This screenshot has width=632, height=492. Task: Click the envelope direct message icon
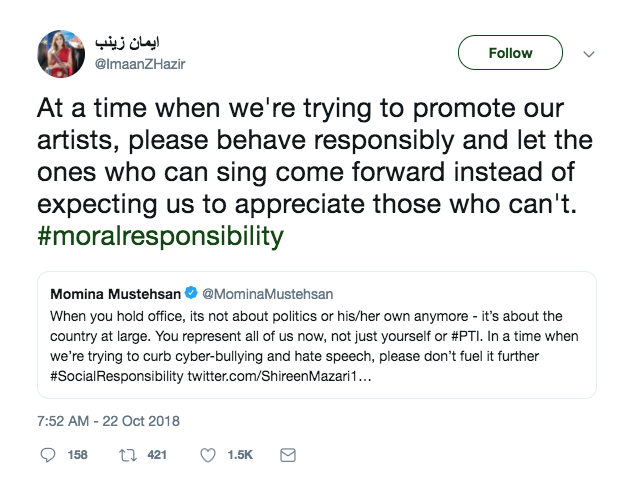tap(287, 455)
